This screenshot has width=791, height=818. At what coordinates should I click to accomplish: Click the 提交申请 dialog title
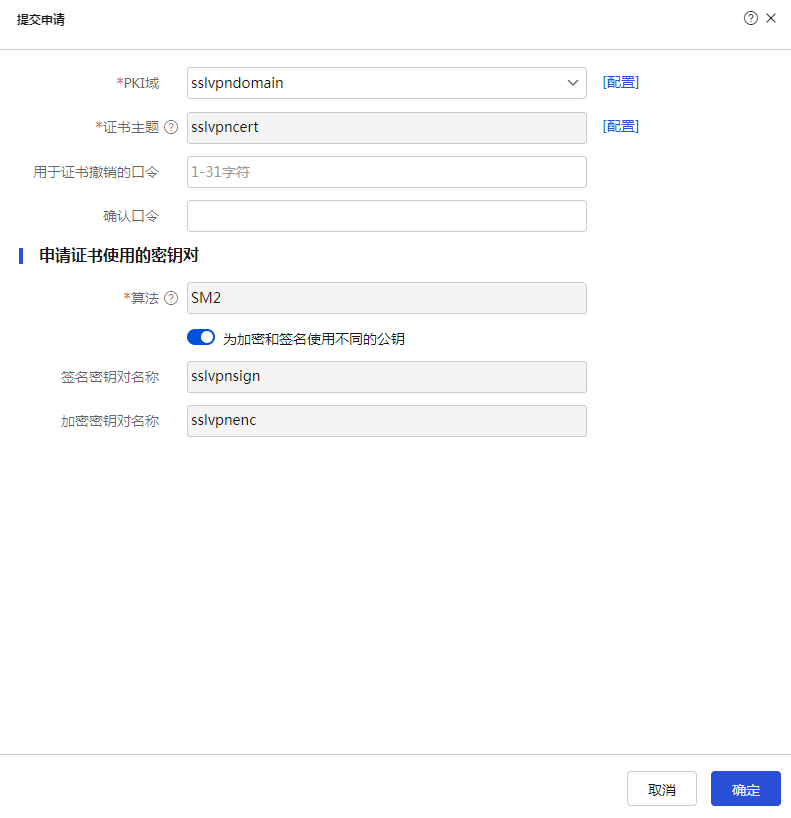click(x=41, y=20)
